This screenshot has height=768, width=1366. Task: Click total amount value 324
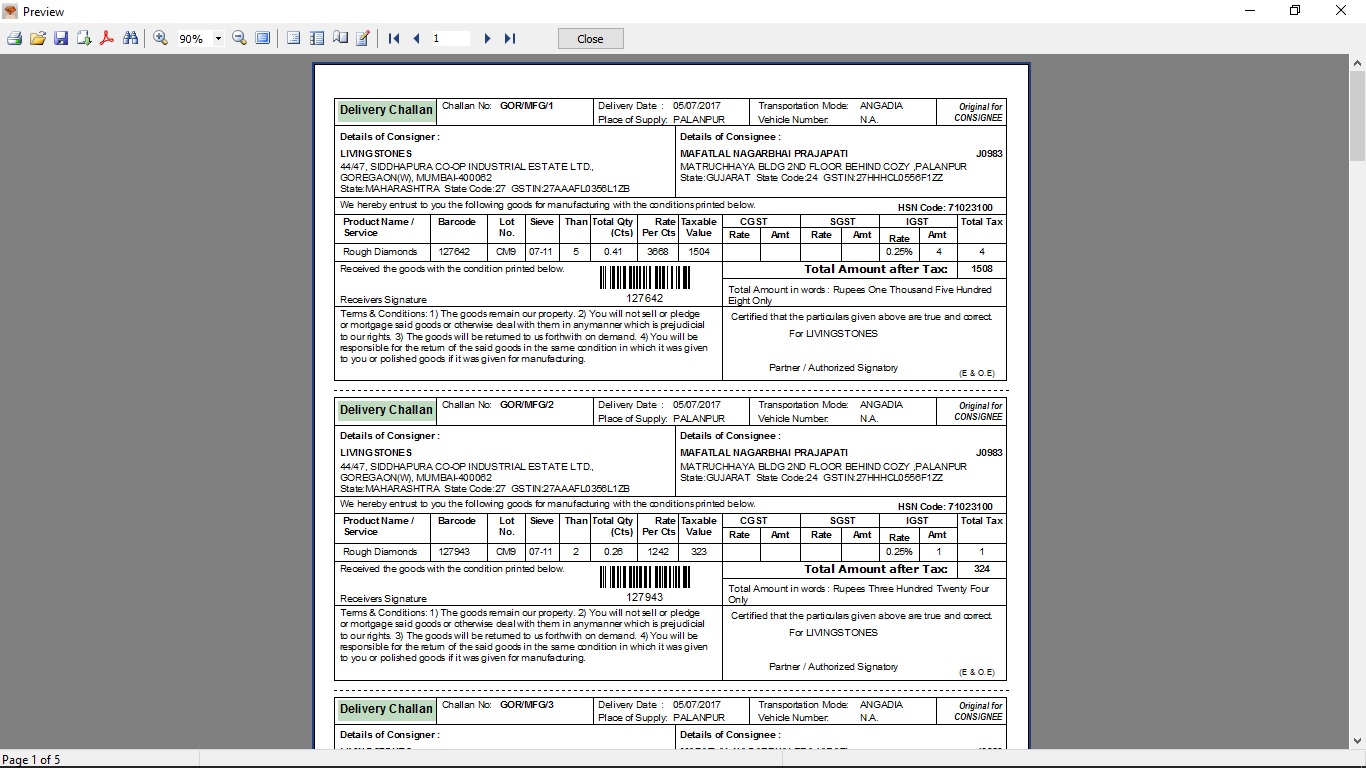pos(982,569)
